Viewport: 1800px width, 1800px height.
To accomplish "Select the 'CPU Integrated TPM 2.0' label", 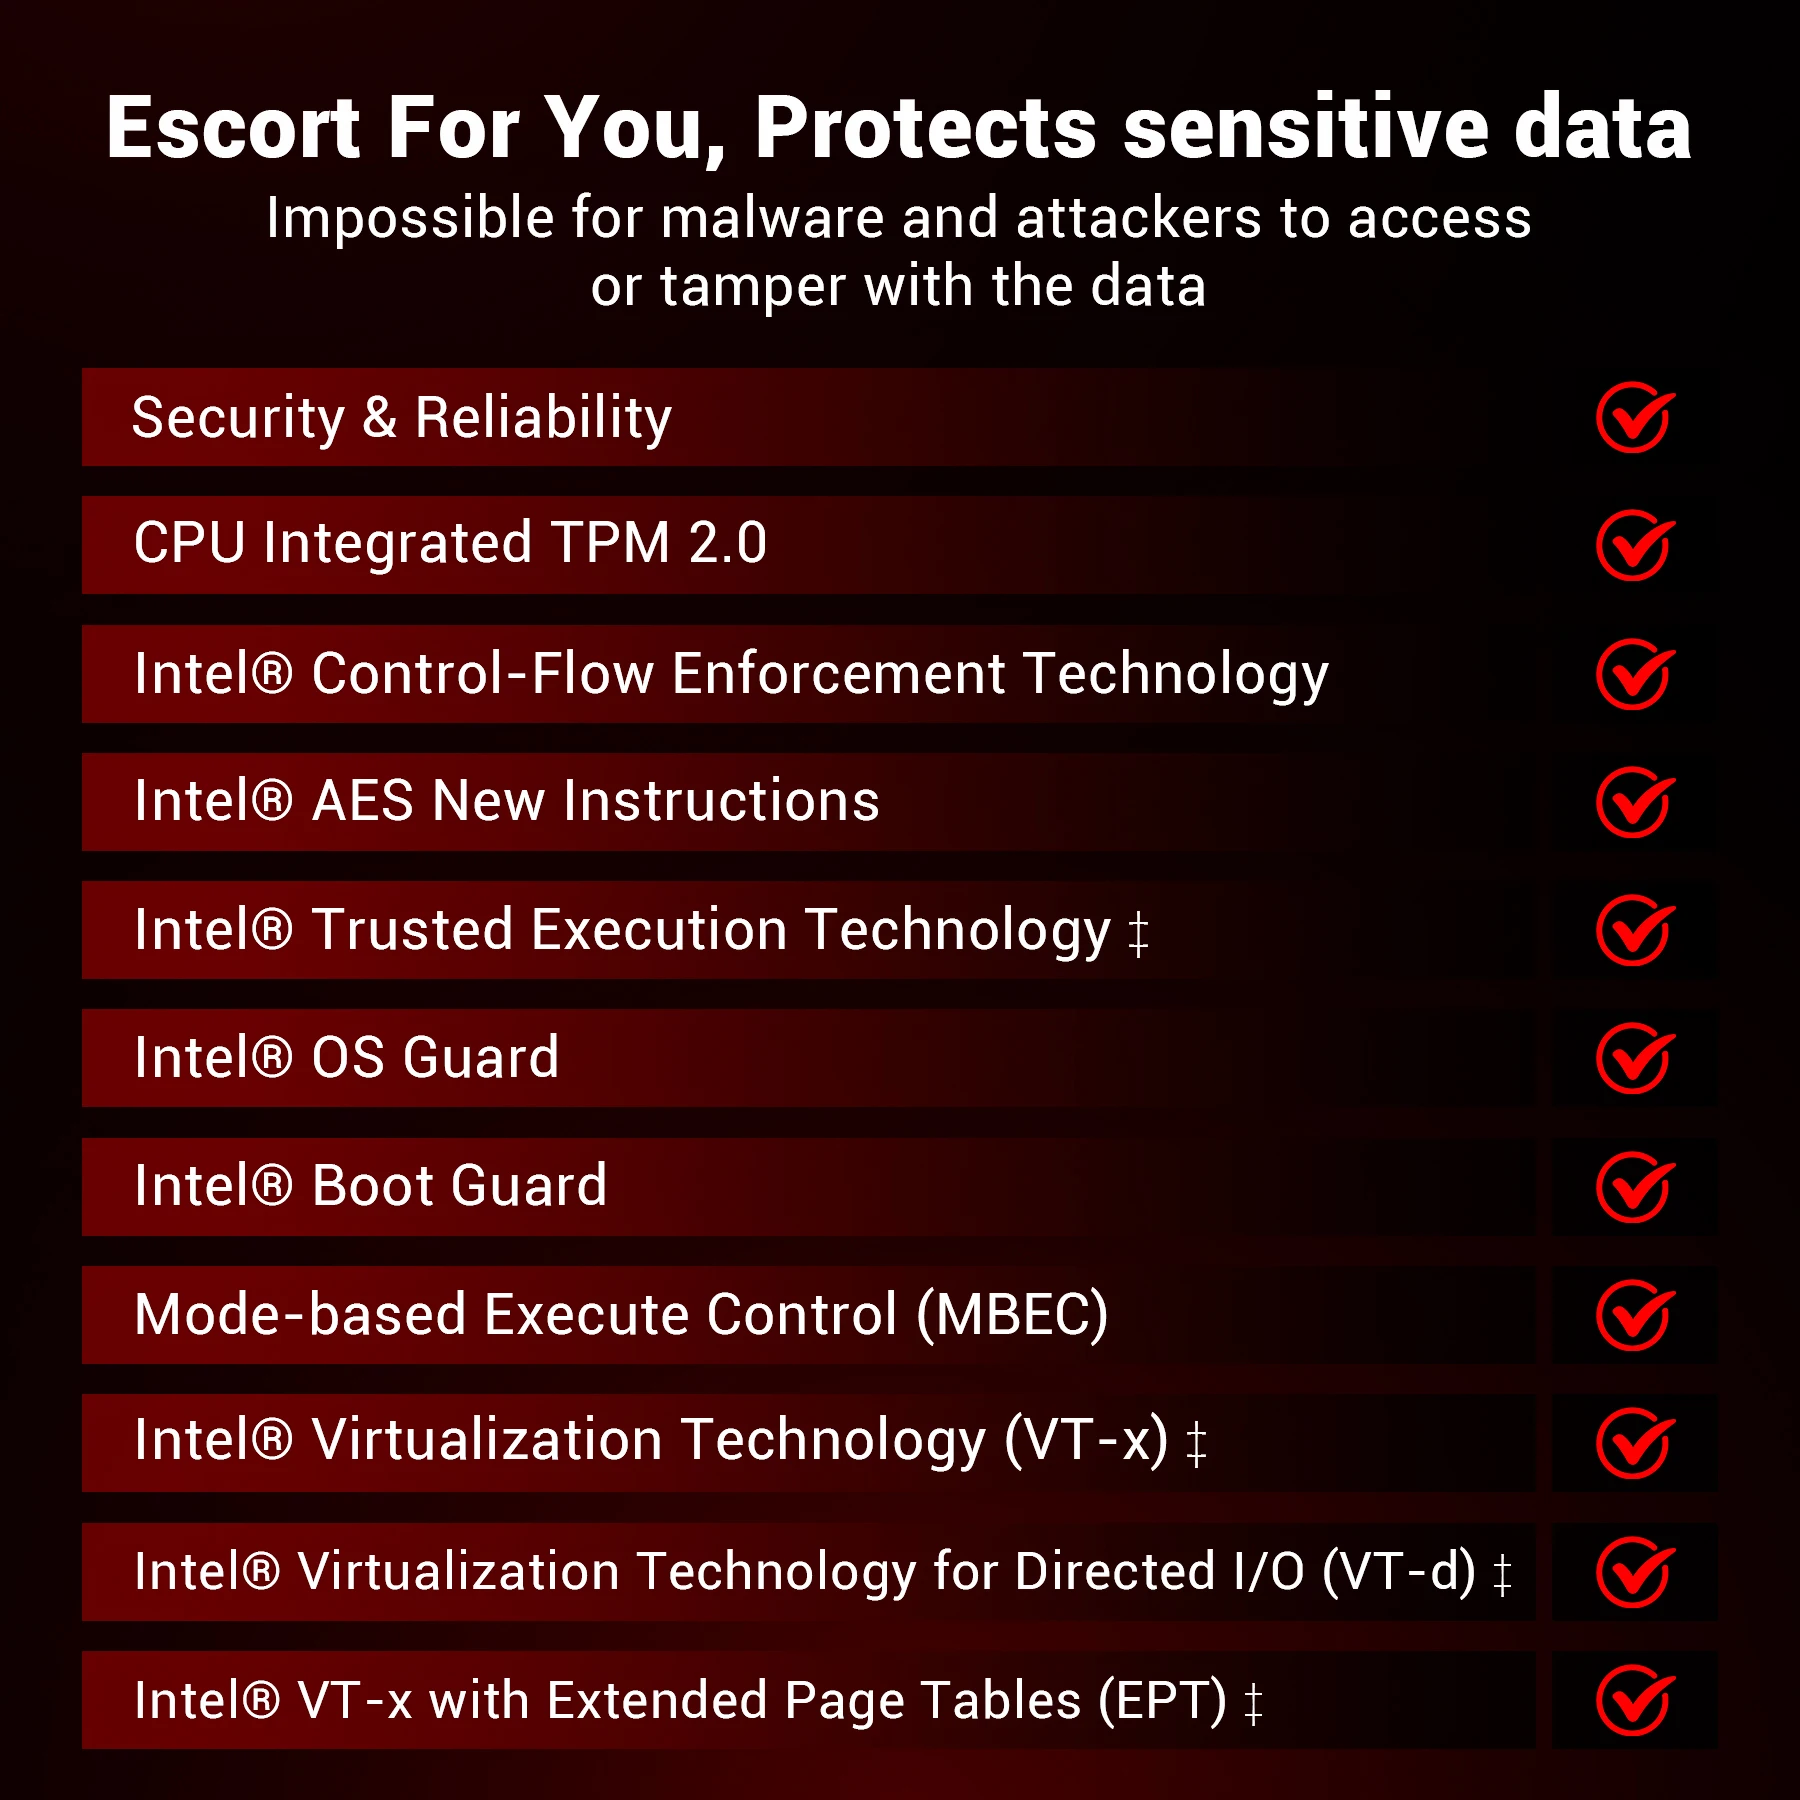I will point(450,544).
